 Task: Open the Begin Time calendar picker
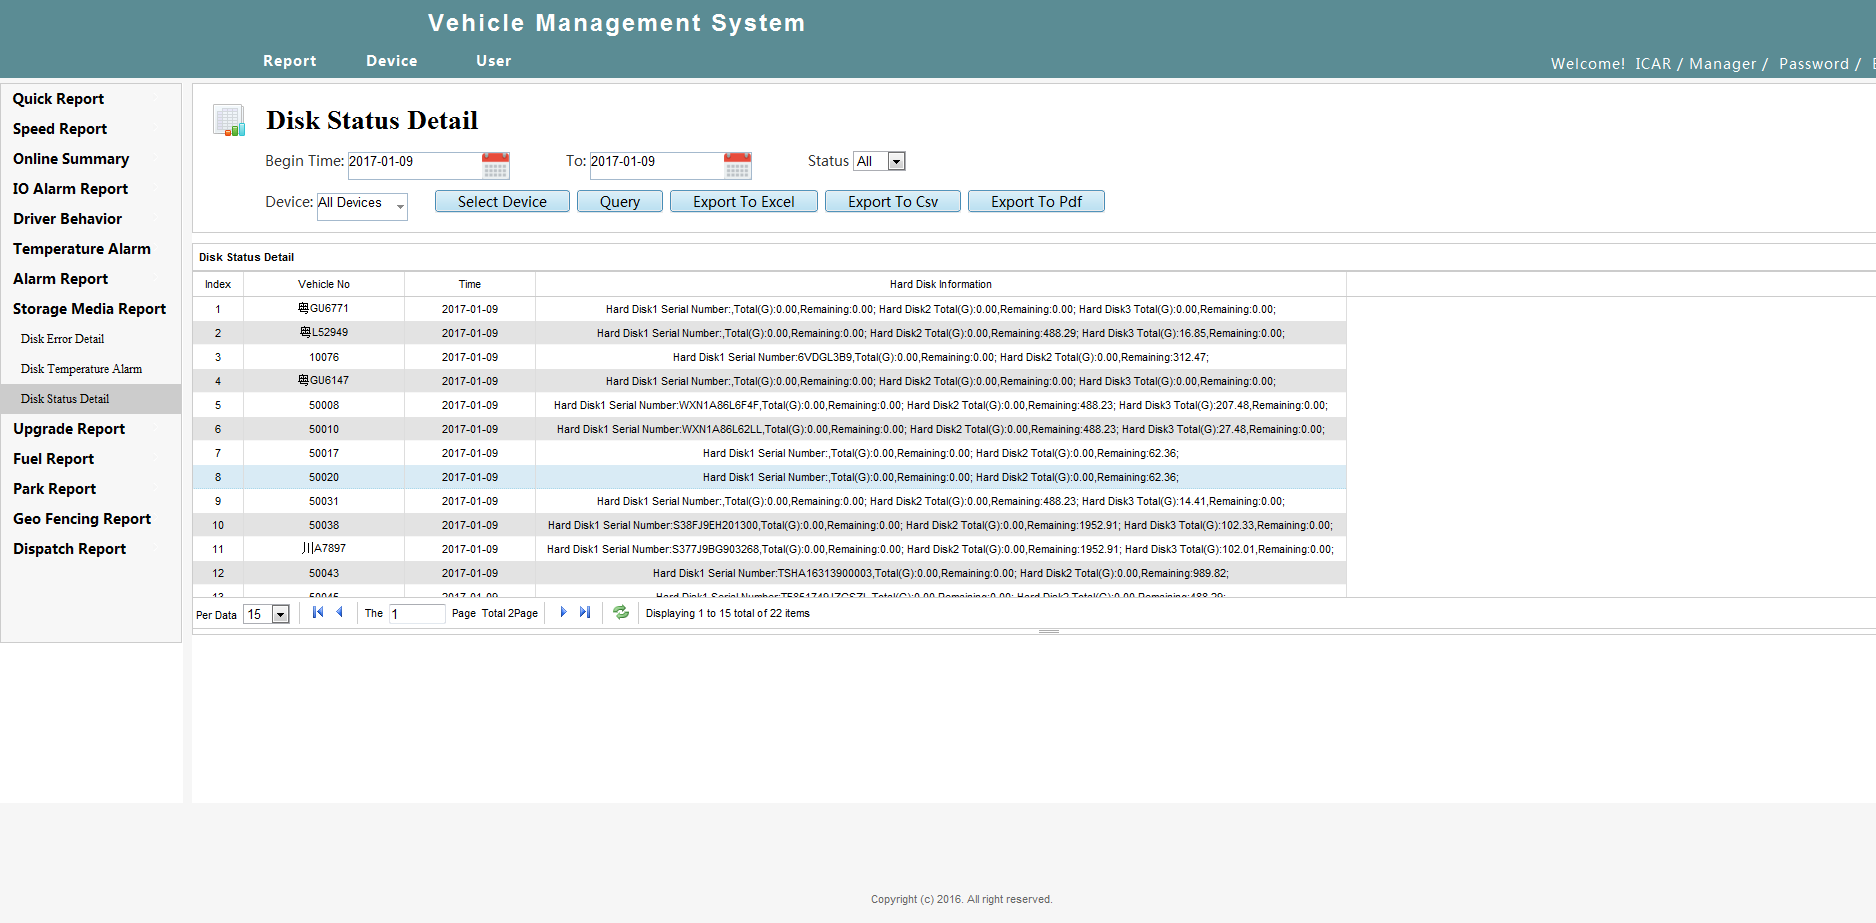[495, 166]
